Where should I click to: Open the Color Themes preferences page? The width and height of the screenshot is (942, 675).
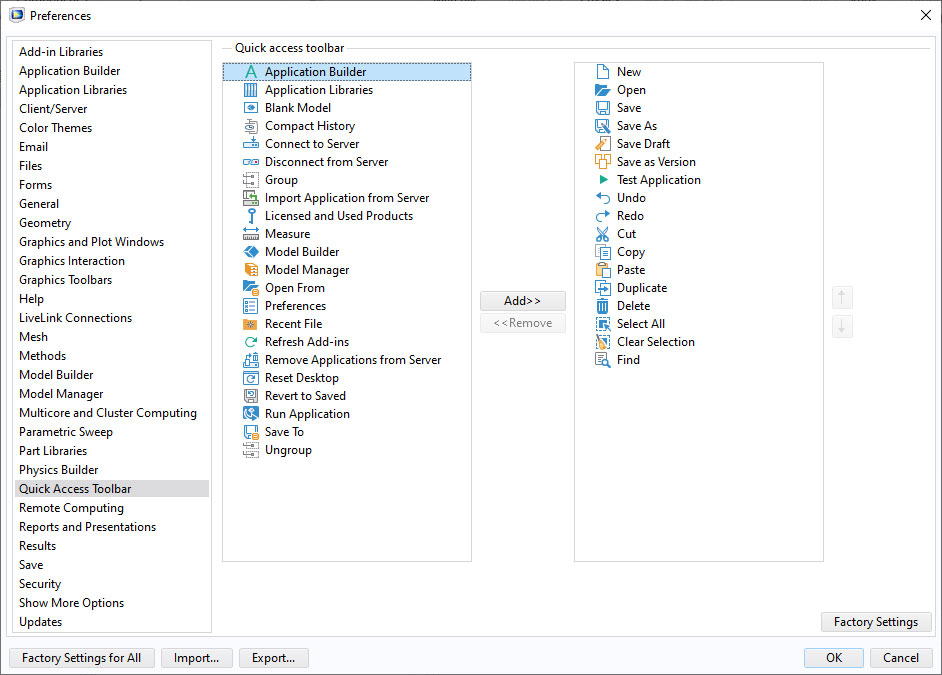(x=55, y=128)
